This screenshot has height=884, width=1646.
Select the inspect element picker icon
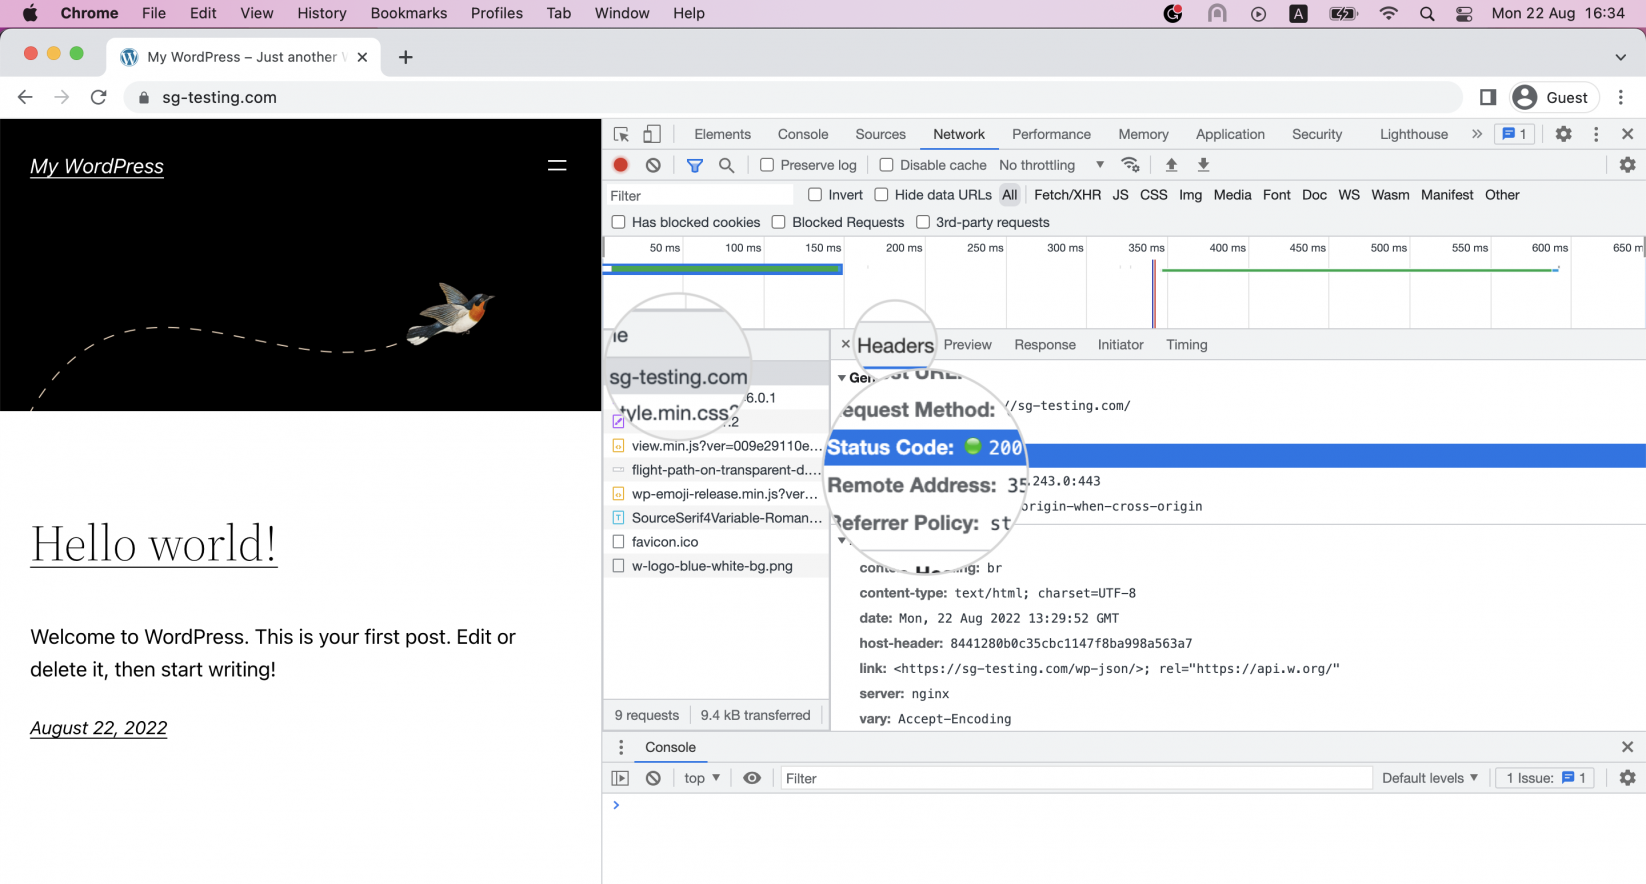[621, 134]
